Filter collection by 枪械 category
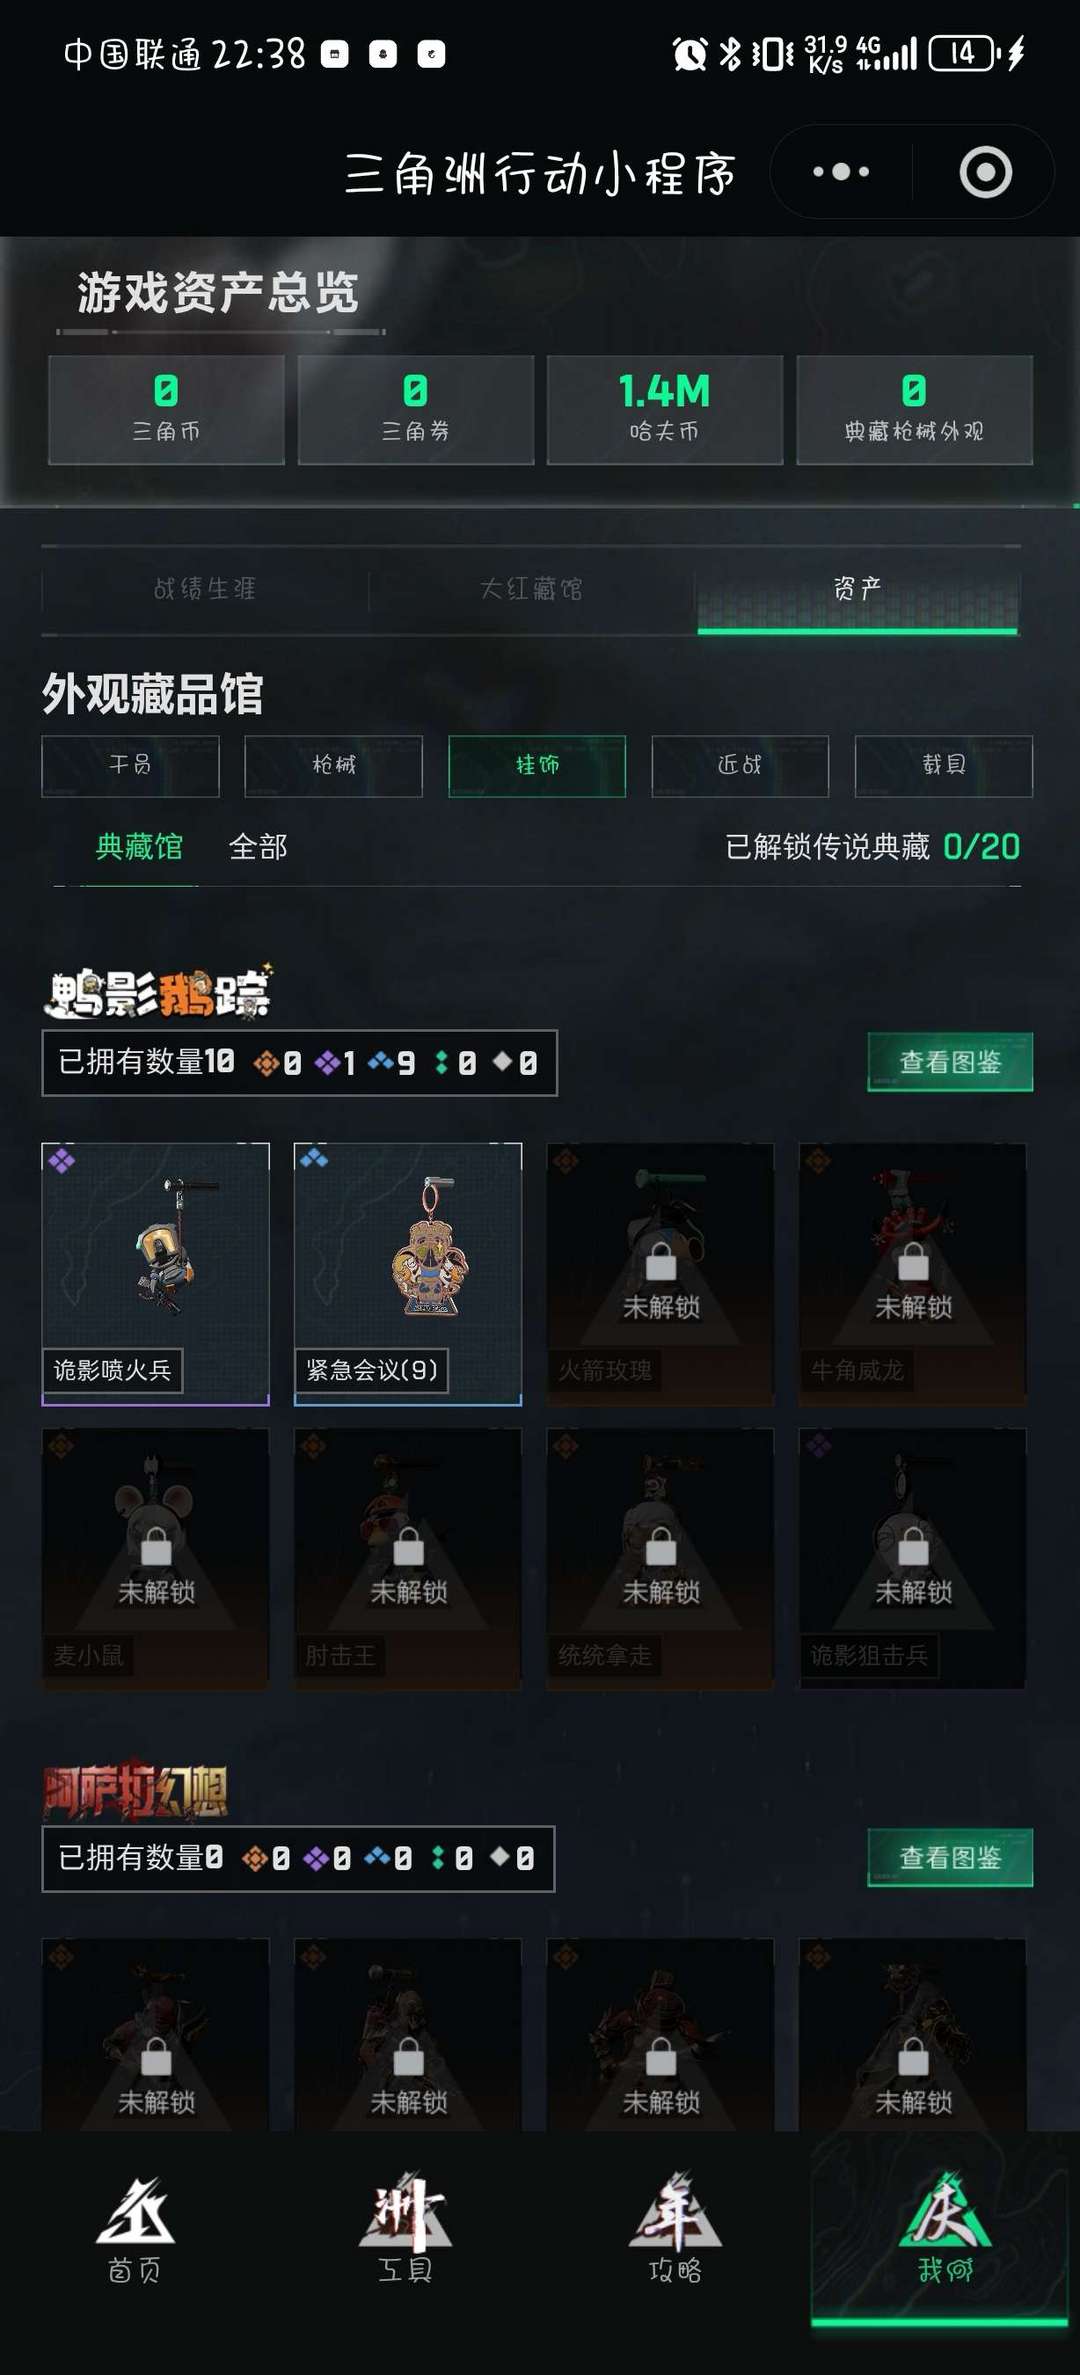 point(333,766)
